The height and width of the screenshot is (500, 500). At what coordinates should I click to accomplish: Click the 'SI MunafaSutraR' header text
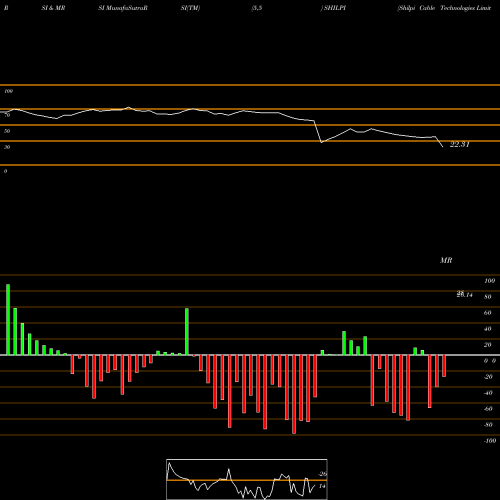coord(123,8)
